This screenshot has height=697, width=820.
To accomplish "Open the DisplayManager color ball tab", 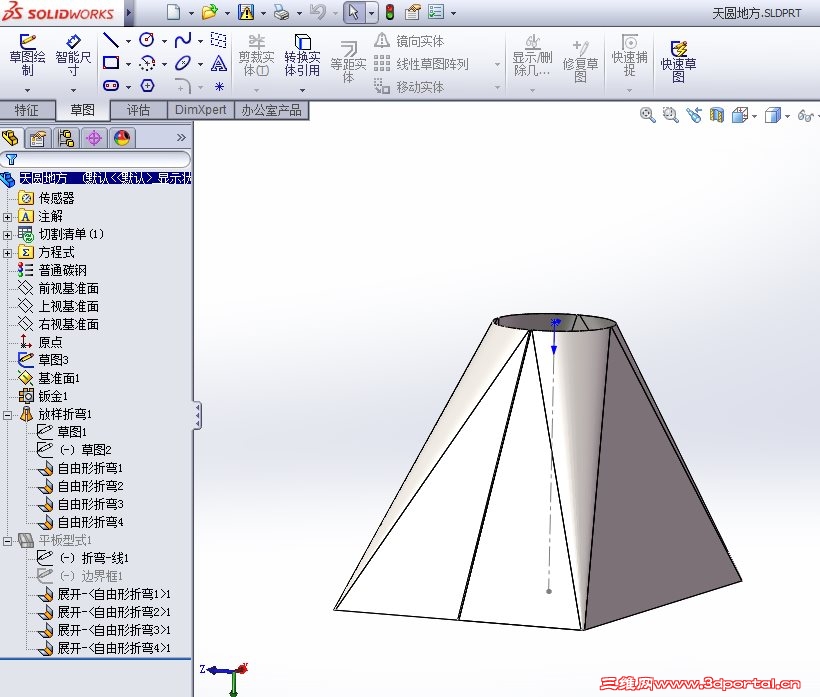I will coord(122,138).
